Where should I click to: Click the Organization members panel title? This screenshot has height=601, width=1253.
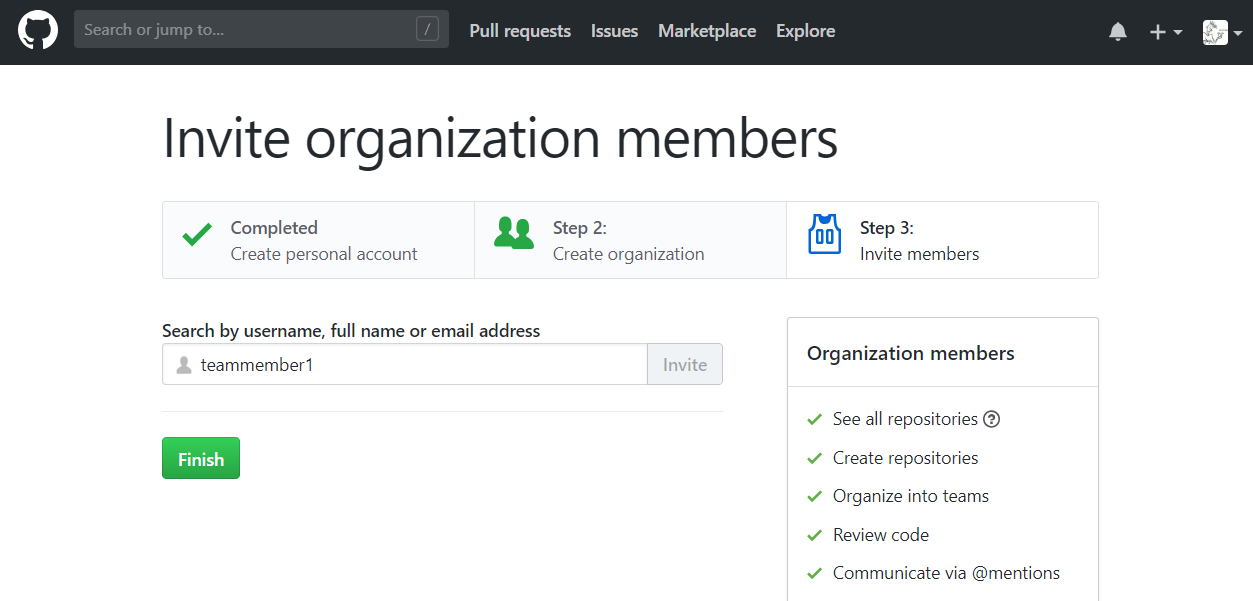coord(911,353)
